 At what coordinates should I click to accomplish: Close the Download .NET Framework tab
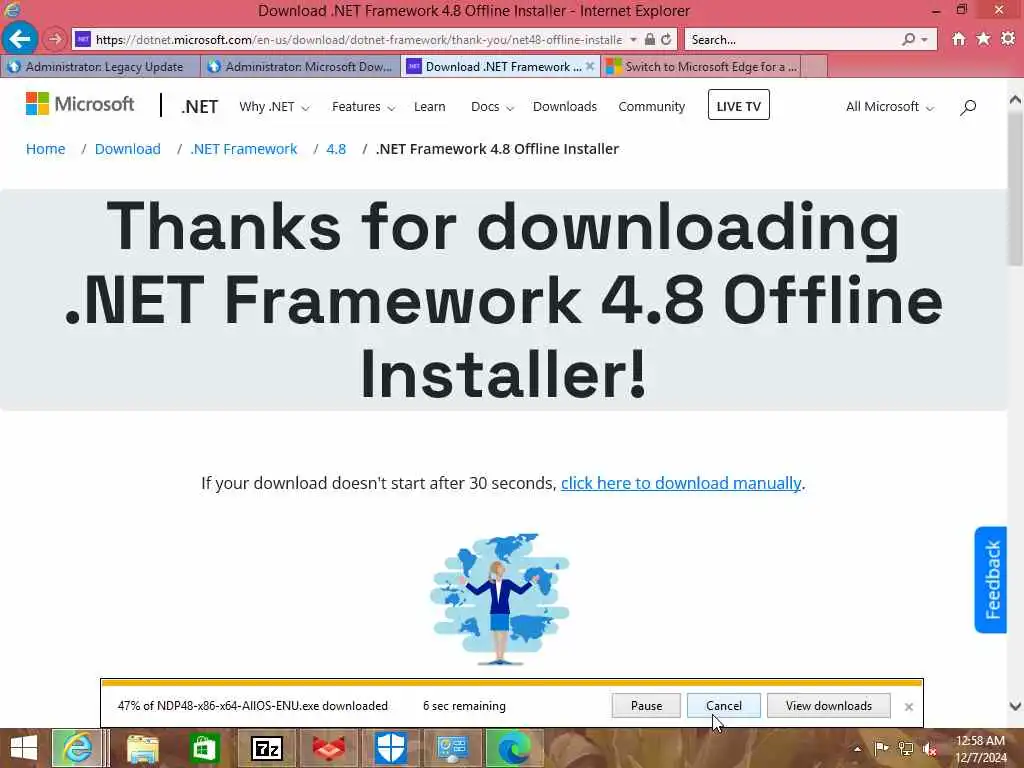coord(590,66)
